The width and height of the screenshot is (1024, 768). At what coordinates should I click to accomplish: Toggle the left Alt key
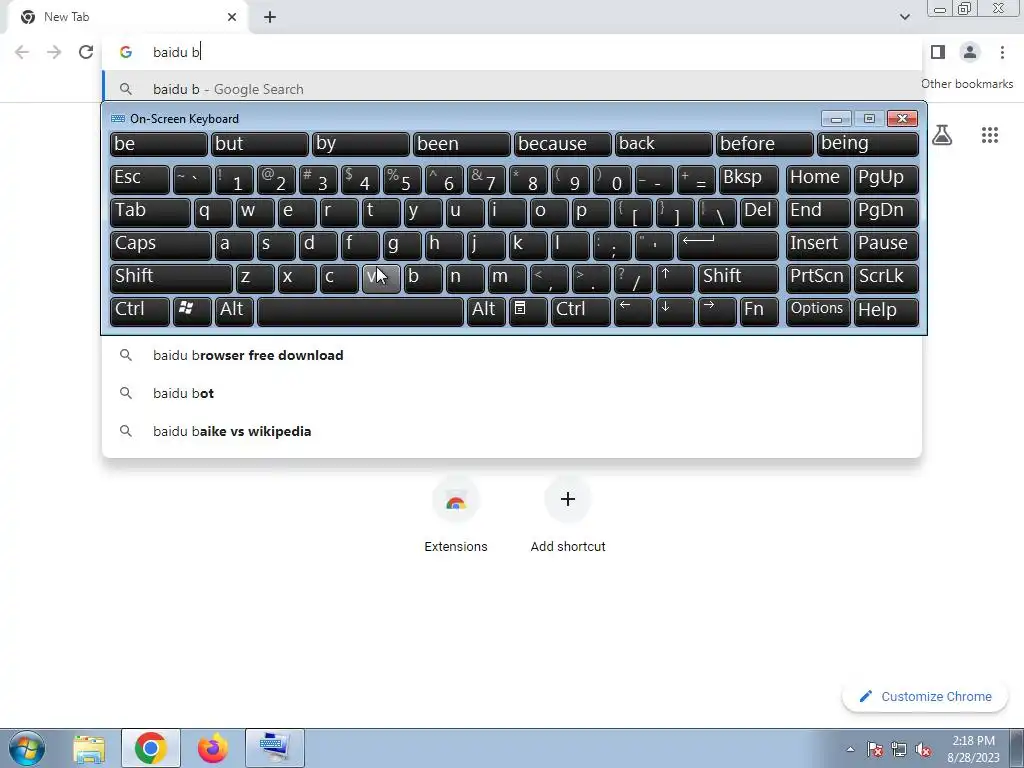[x=234, y=311]
